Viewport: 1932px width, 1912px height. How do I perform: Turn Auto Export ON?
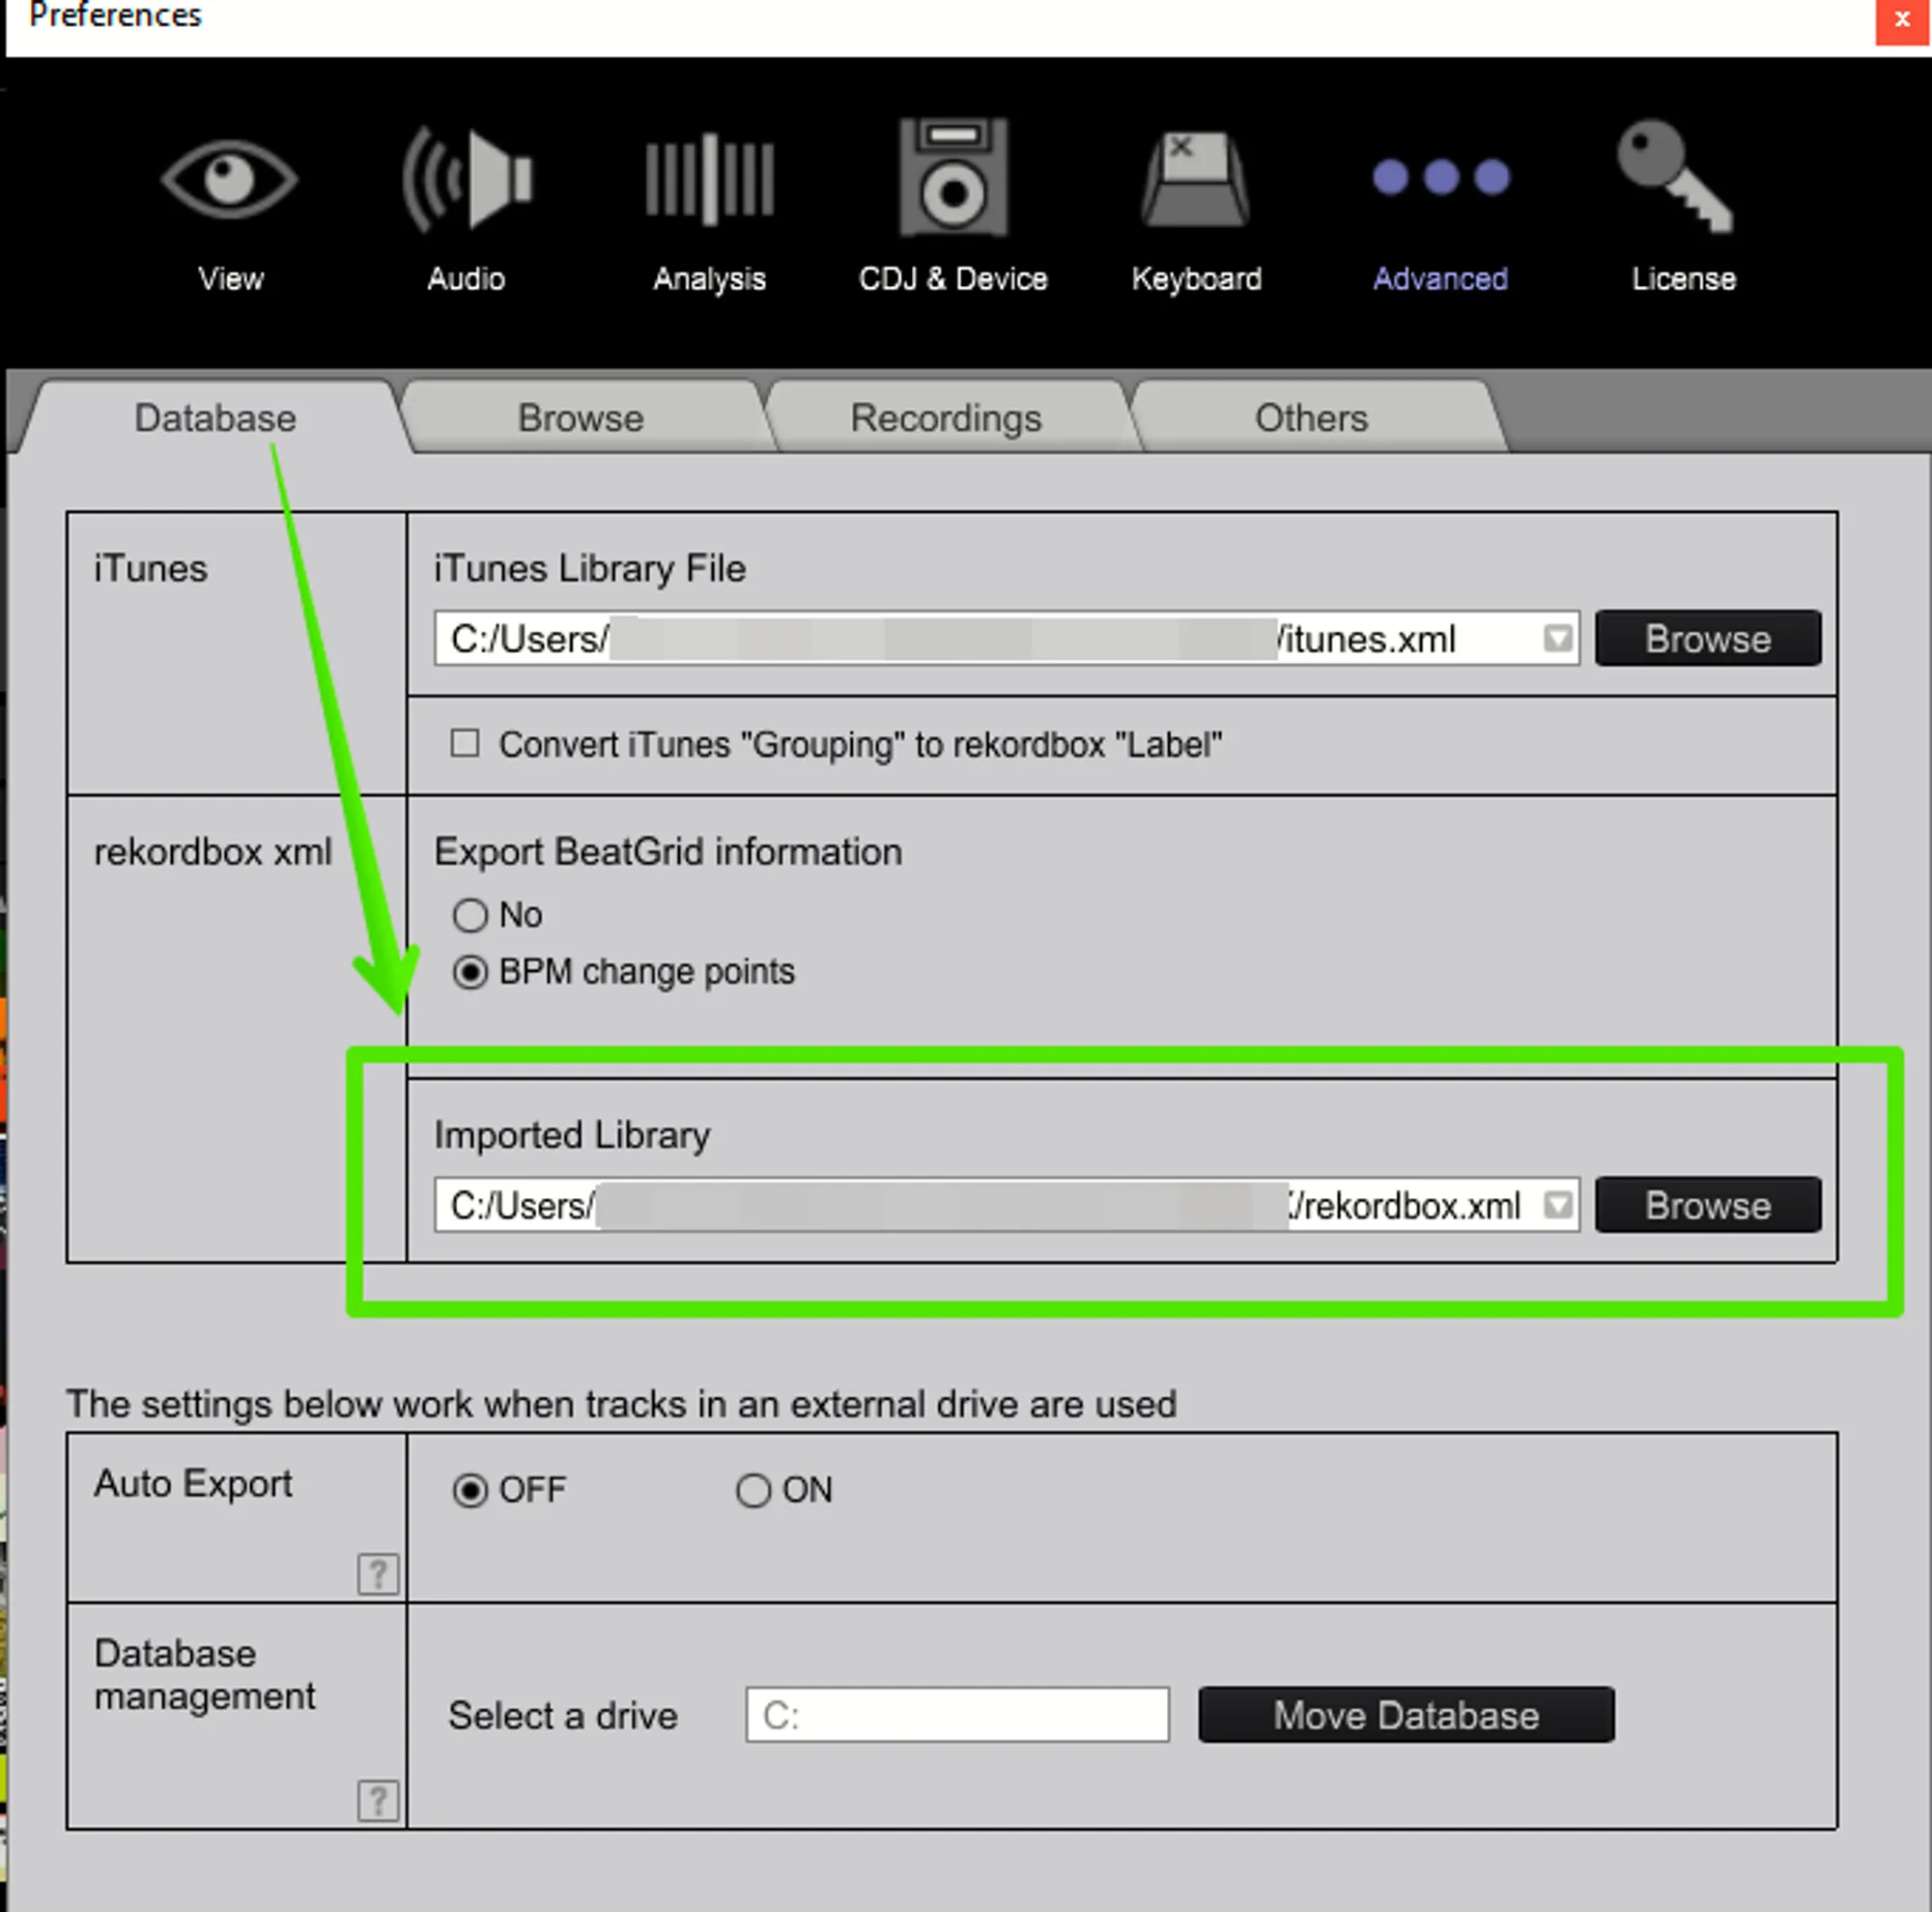click(x=753, y=1490)
